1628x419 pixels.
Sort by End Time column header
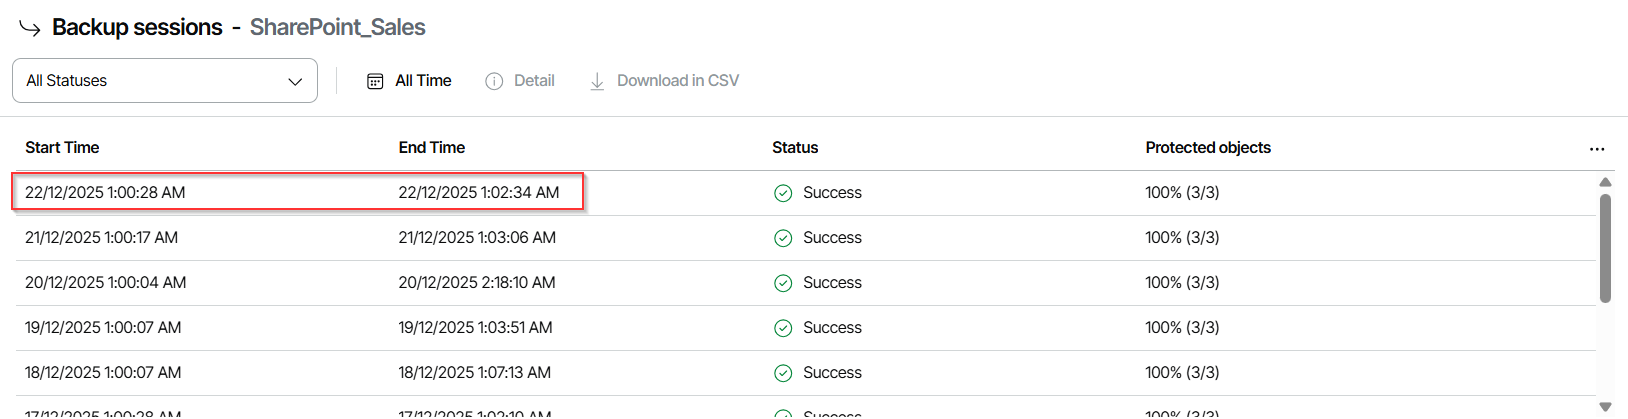click(432, 148)
